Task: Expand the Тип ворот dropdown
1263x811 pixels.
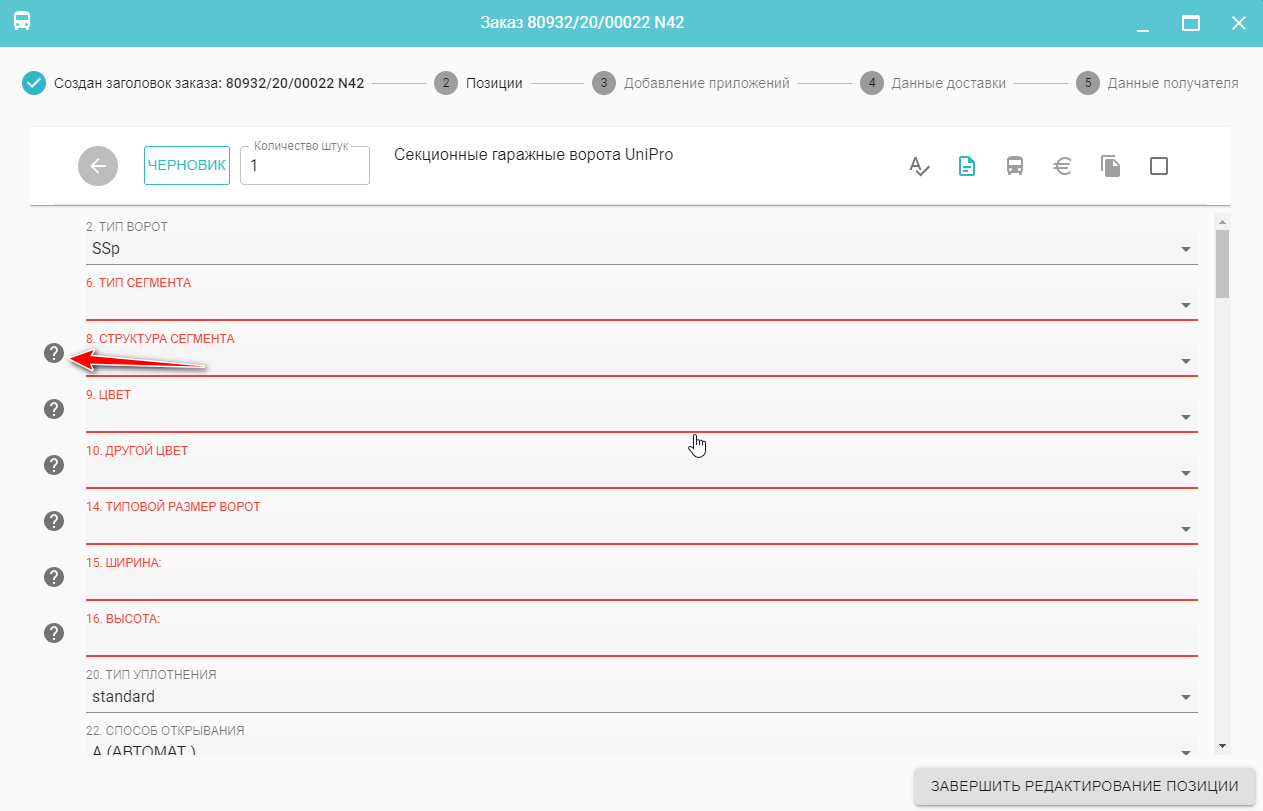Action: click(x=1185, y=249)
